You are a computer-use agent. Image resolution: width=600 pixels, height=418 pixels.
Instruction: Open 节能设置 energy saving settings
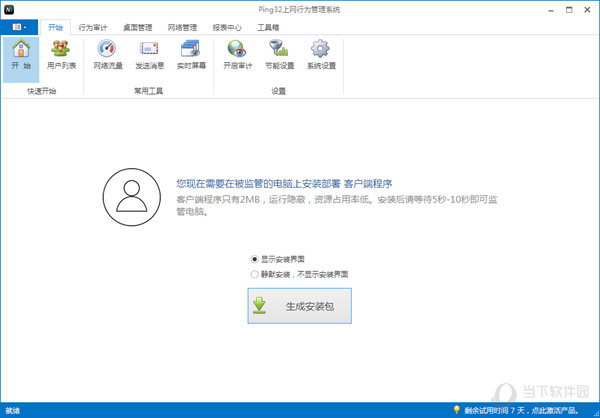click(x=279, y=56)
